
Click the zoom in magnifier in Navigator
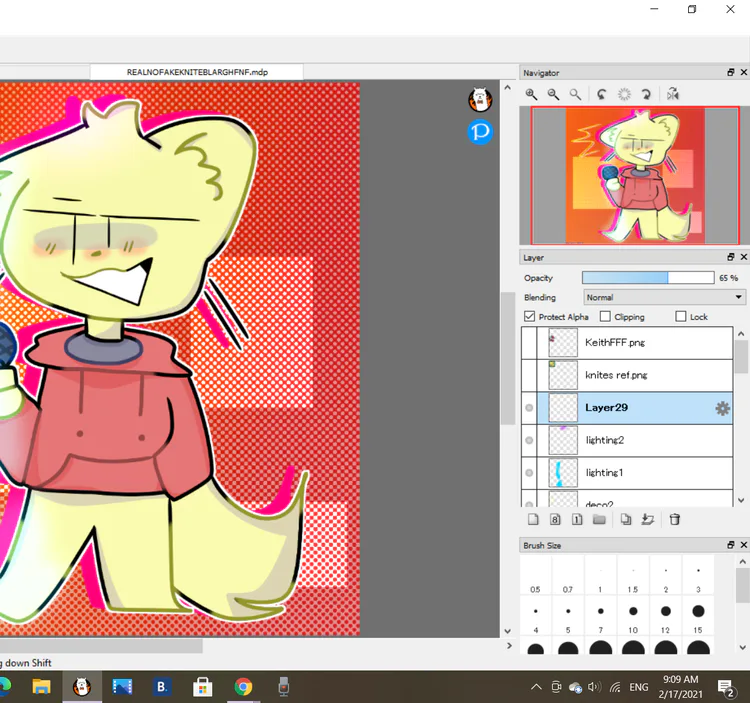click(x=531, y=94)
